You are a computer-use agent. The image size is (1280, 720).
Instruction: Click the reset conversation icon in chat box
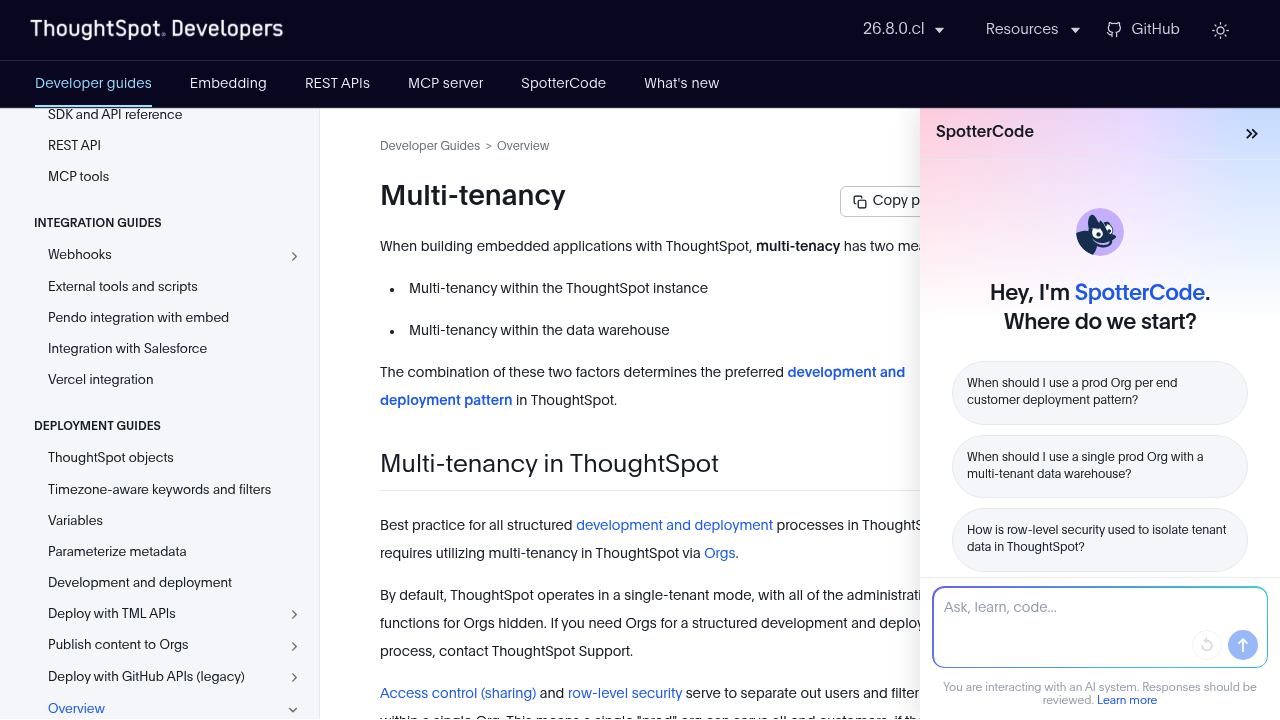point(1207,645)
